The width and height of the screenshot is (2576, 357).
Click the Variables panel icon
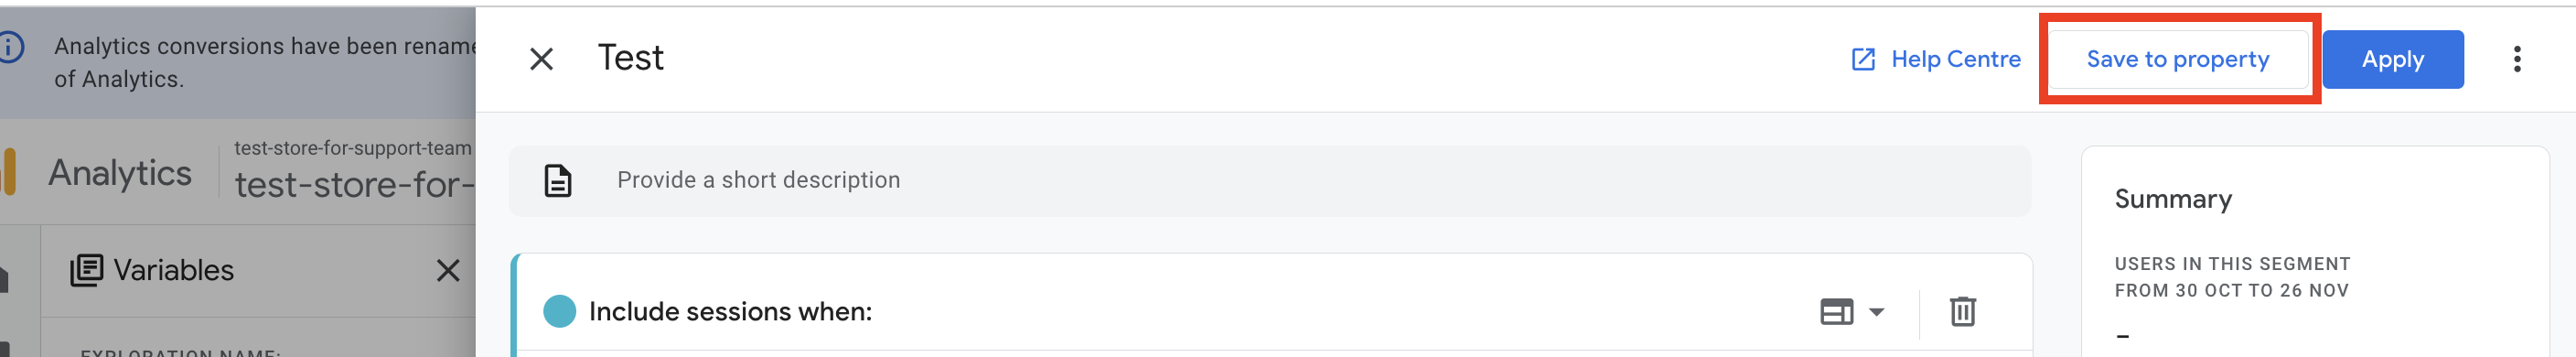coord(86,270)
